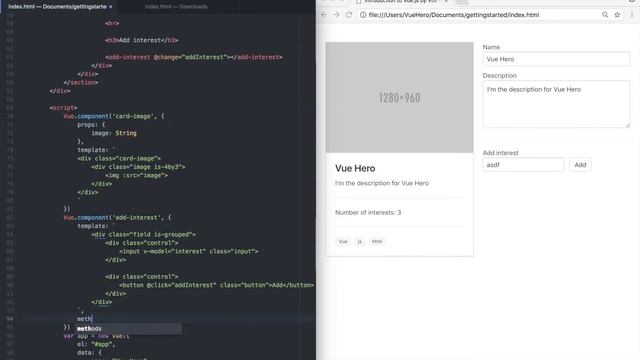Click the 1280×960 placeholder image
This screenshot has width=640, height=360.
click(x=399, y=98)
